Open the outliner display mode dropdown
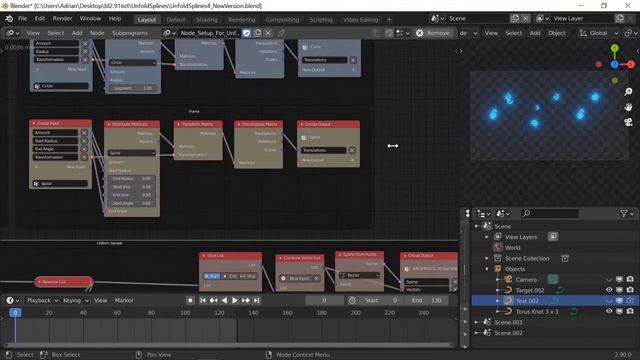 [x=484, y=213]
